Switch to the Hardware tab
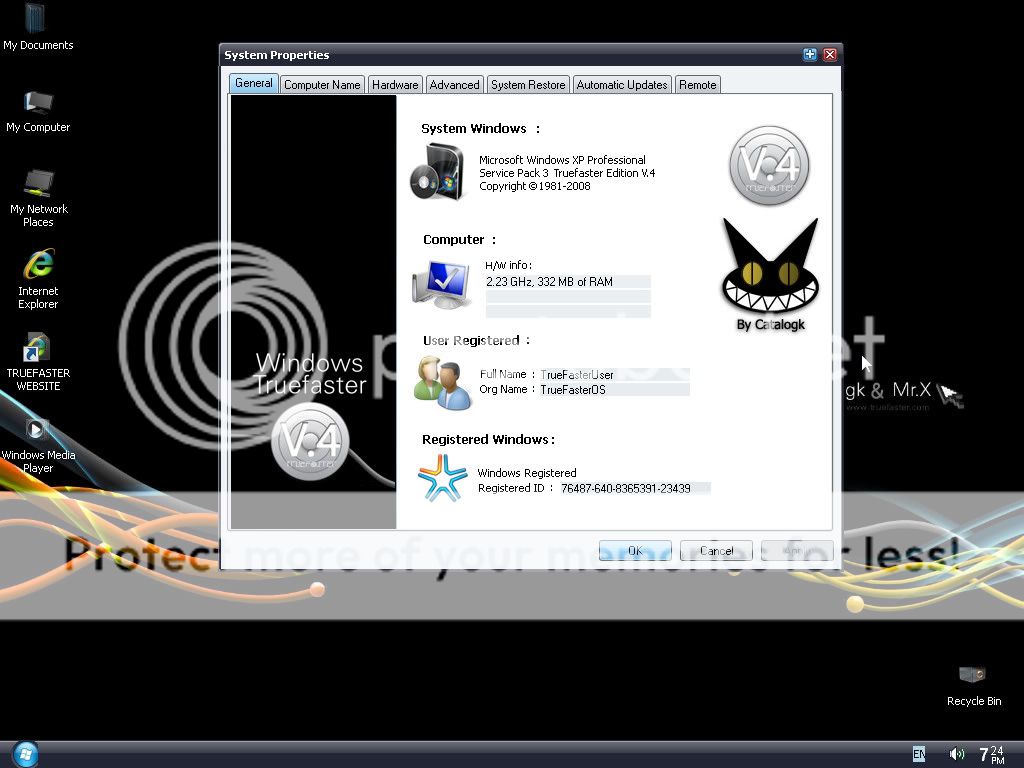The height and width of the screenshot is (768, 1024). tap(395, 85)
